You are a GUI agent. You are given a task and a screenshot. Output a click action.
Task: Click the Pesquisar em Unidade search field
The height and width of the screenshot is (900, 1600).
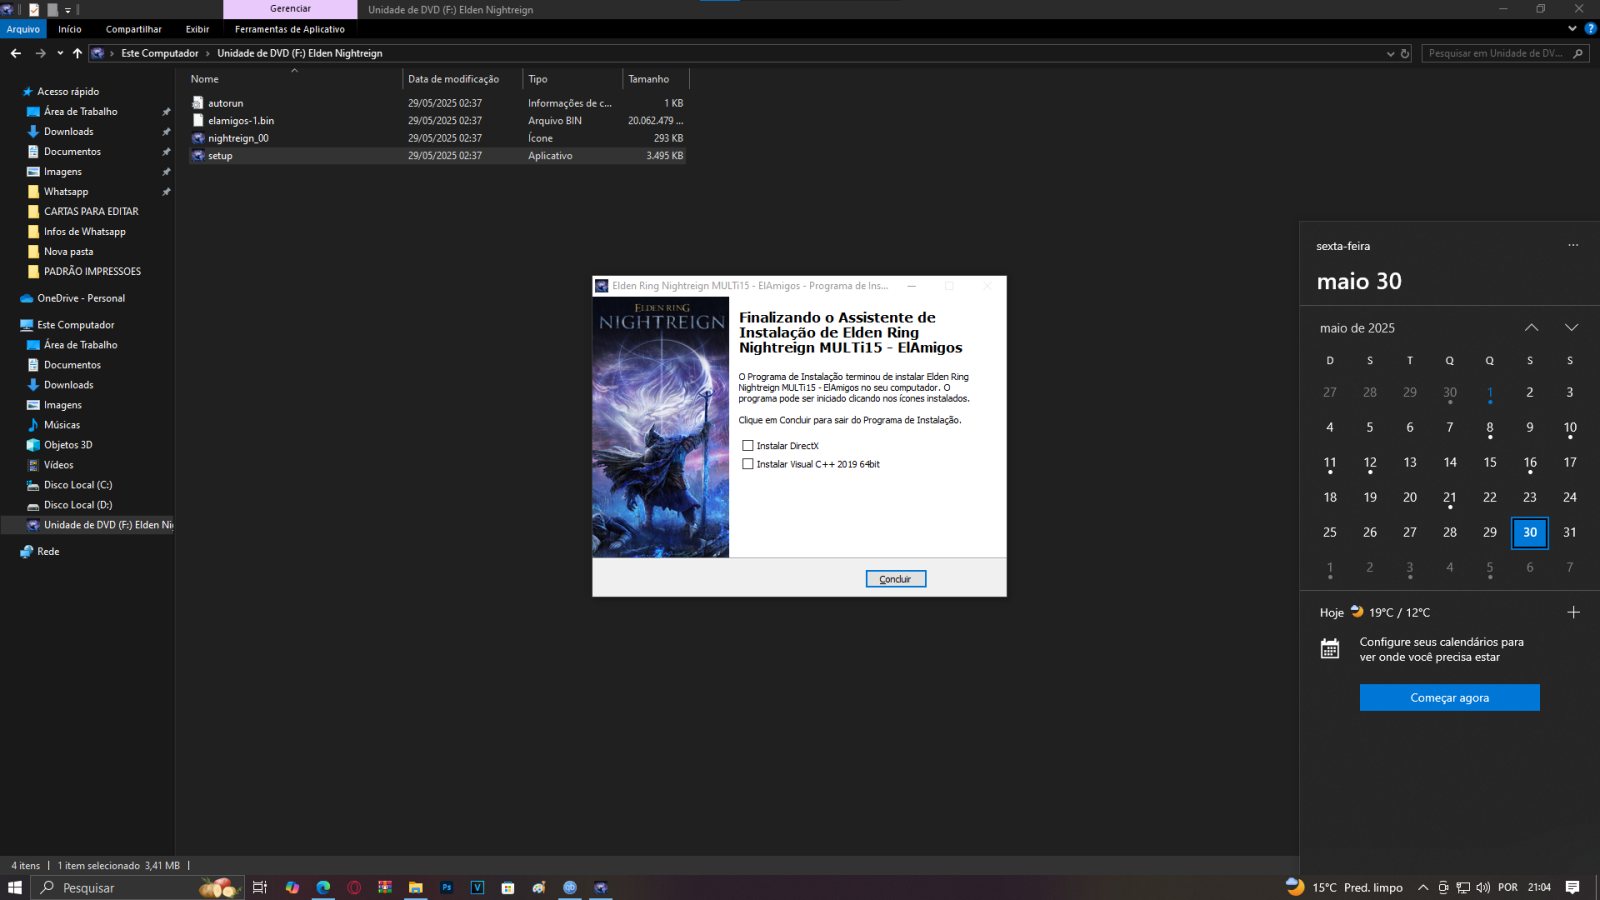click(x=1495, y=53)
